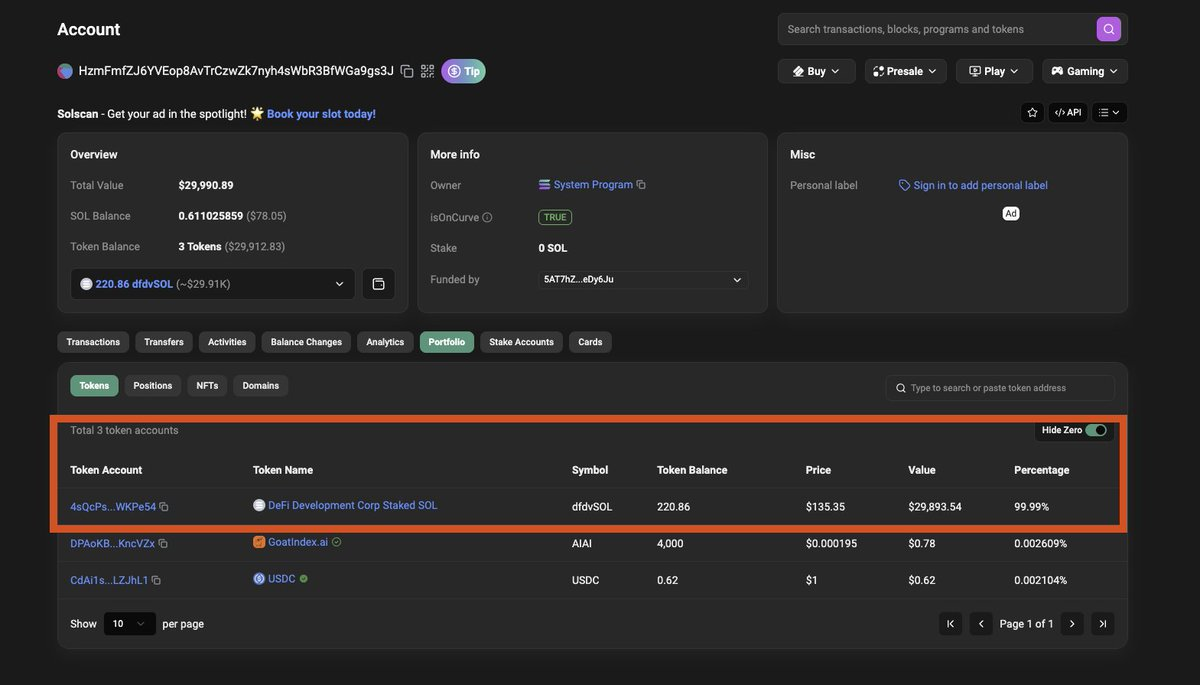Click the purple search magnifier button
Screen dimensions: 1200x685
(x=1108, y=29)
